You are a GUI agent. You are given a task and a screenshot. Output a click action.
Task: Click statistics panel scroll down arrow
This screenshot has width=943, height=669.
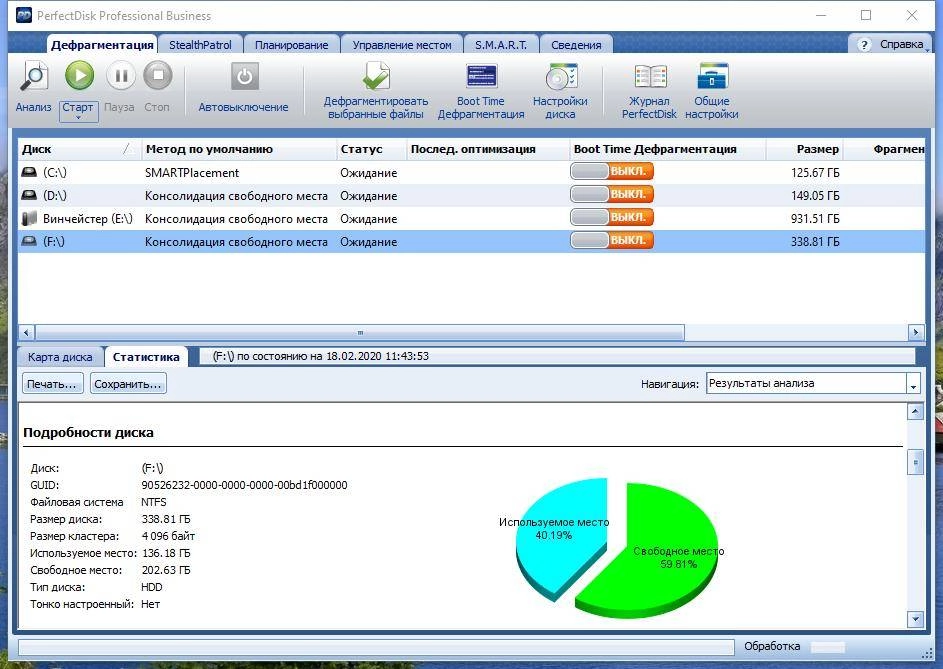[915, 618]
